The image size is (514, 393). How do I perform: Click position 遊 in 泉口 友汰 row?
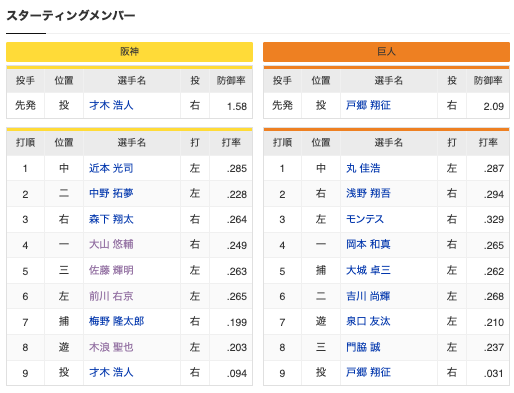[321, 321]
